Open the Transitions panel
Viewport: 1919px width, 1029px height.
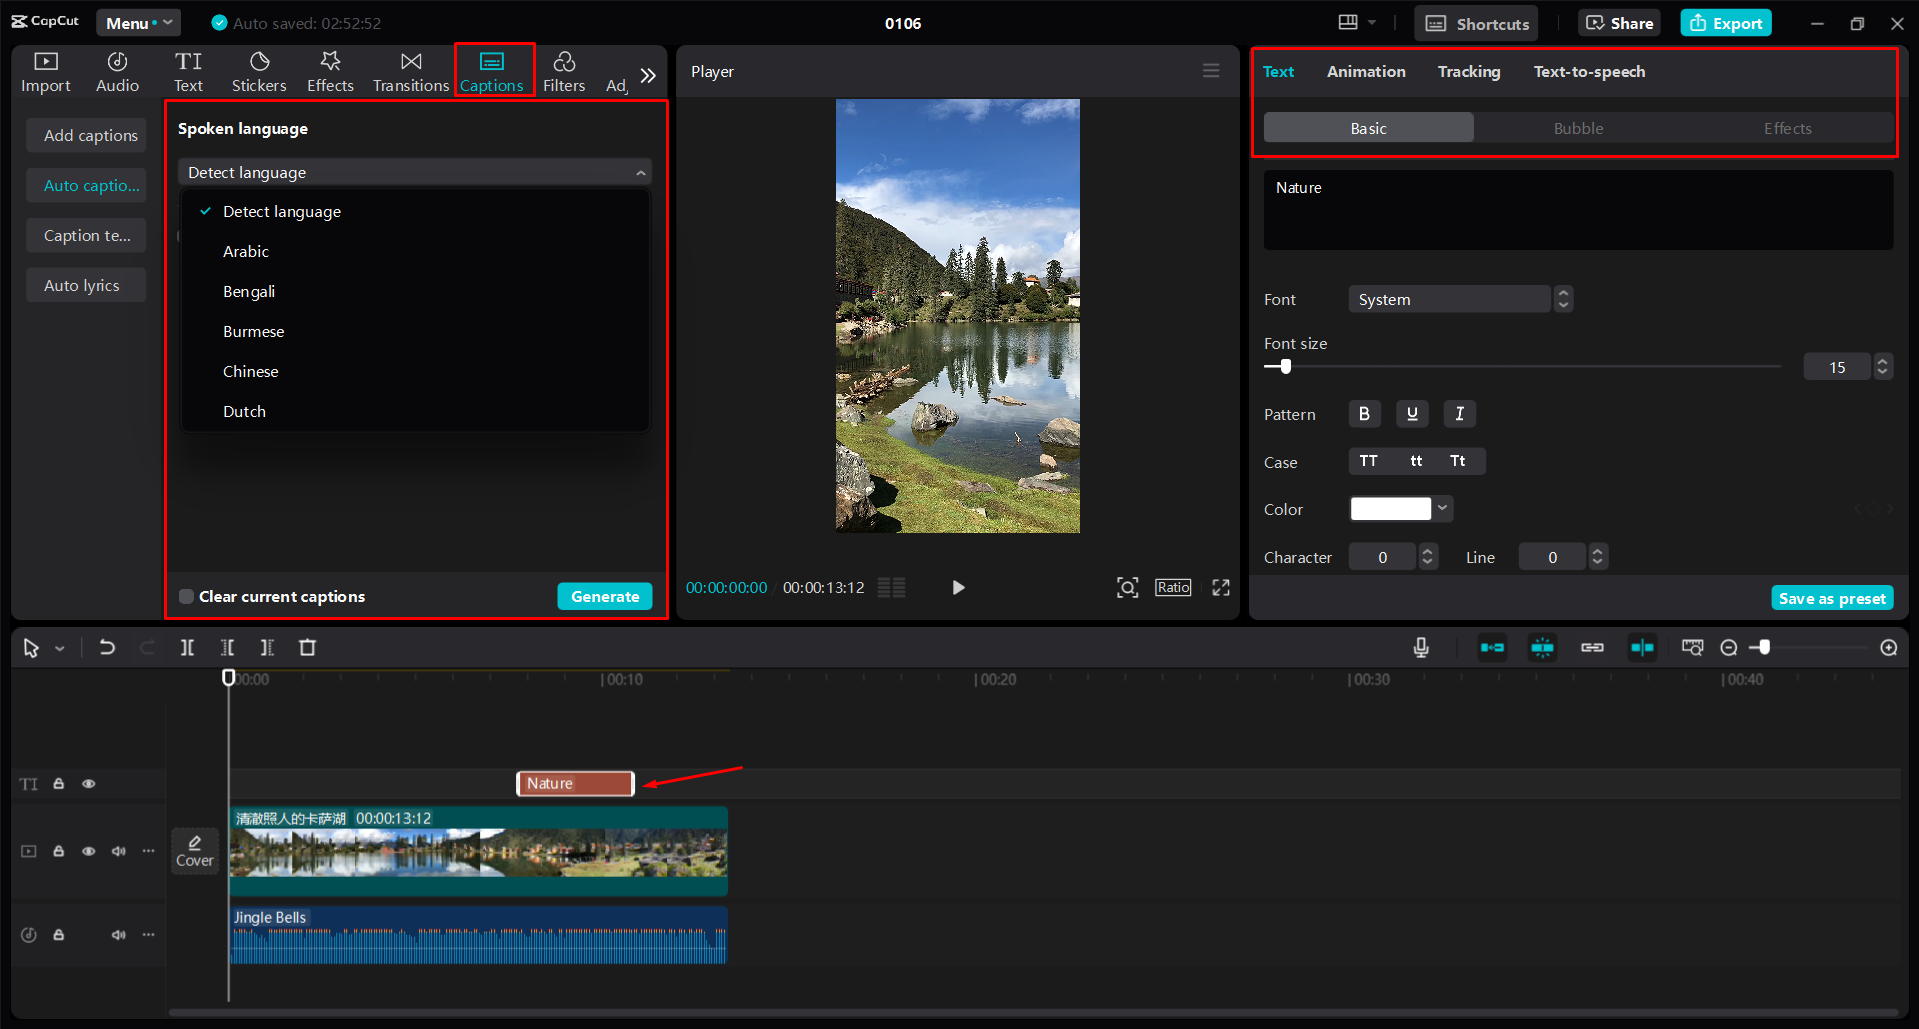(x=410, y=71)
